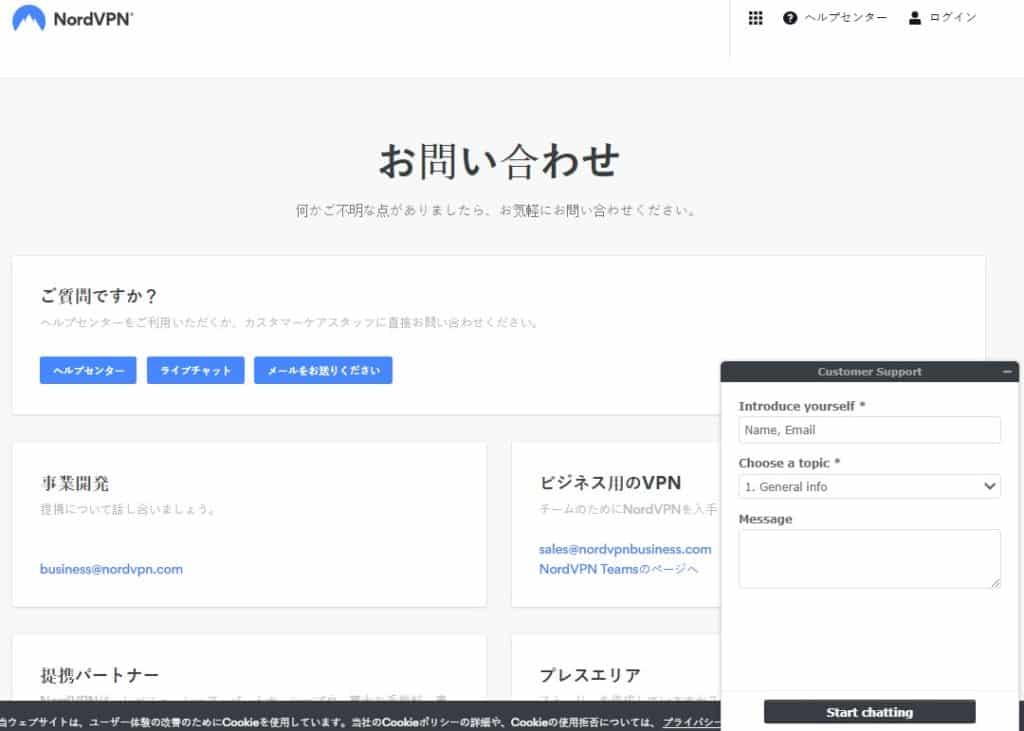Click the 提携パートナー card heading
Viewport: 1024px width, 731px height.
[x=100, y=675]
